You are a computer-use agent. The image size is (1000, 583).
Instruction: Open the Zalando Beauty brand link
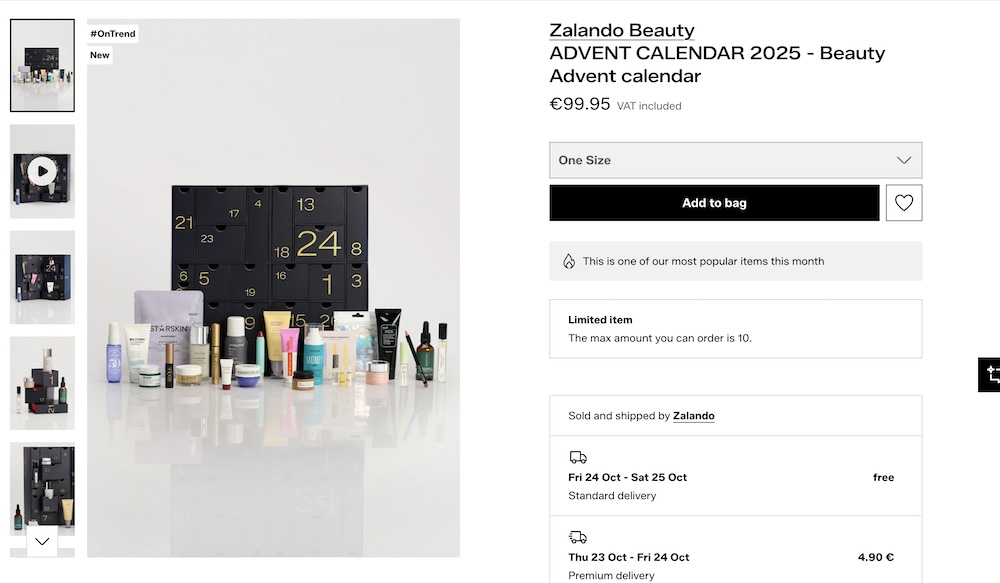coord(622,31)
